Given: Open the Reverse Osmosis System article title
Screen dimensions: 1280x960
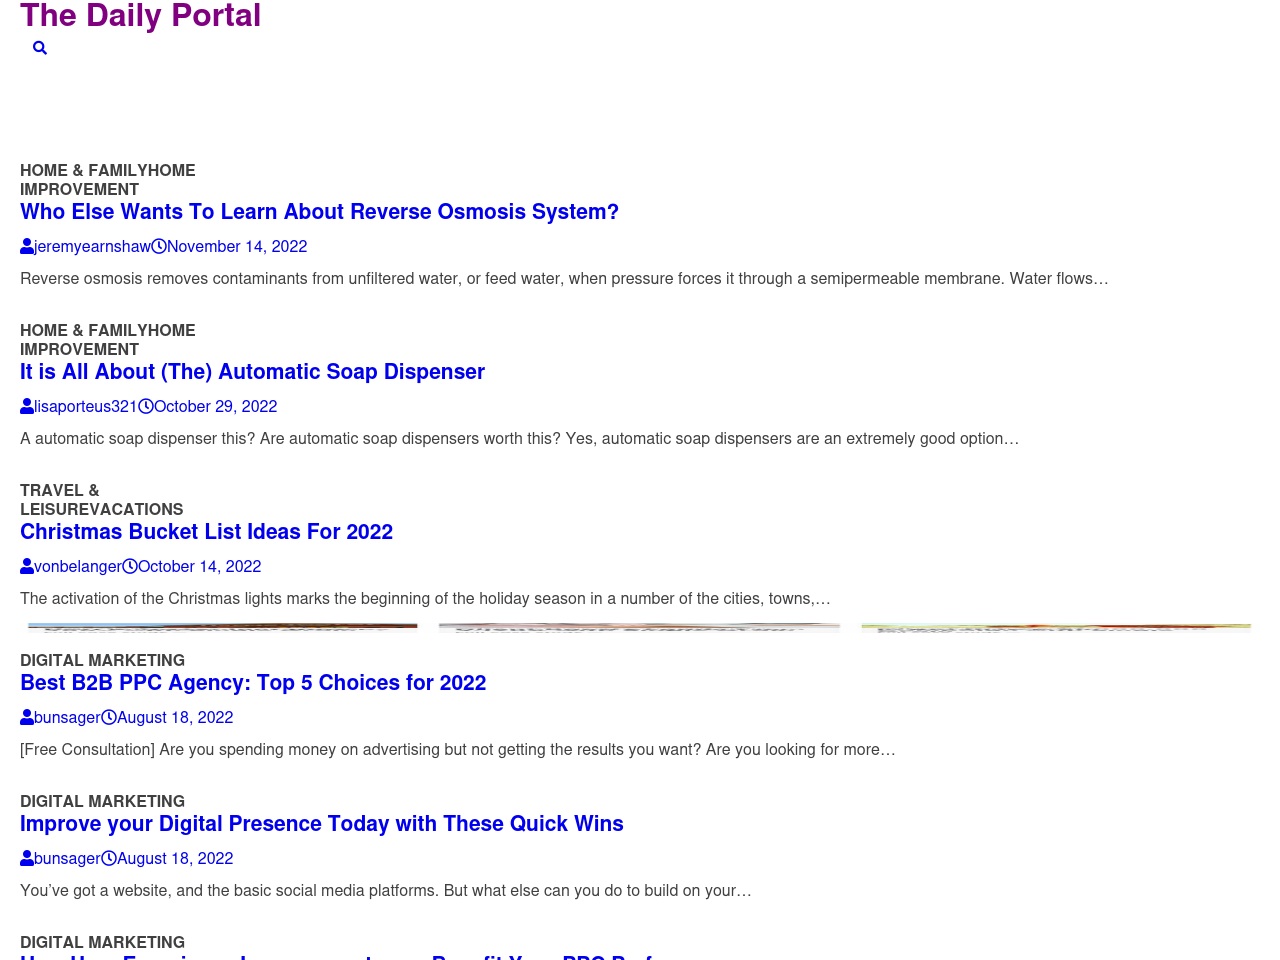Looking at the screenshot, I should click(x=319, y=212).
